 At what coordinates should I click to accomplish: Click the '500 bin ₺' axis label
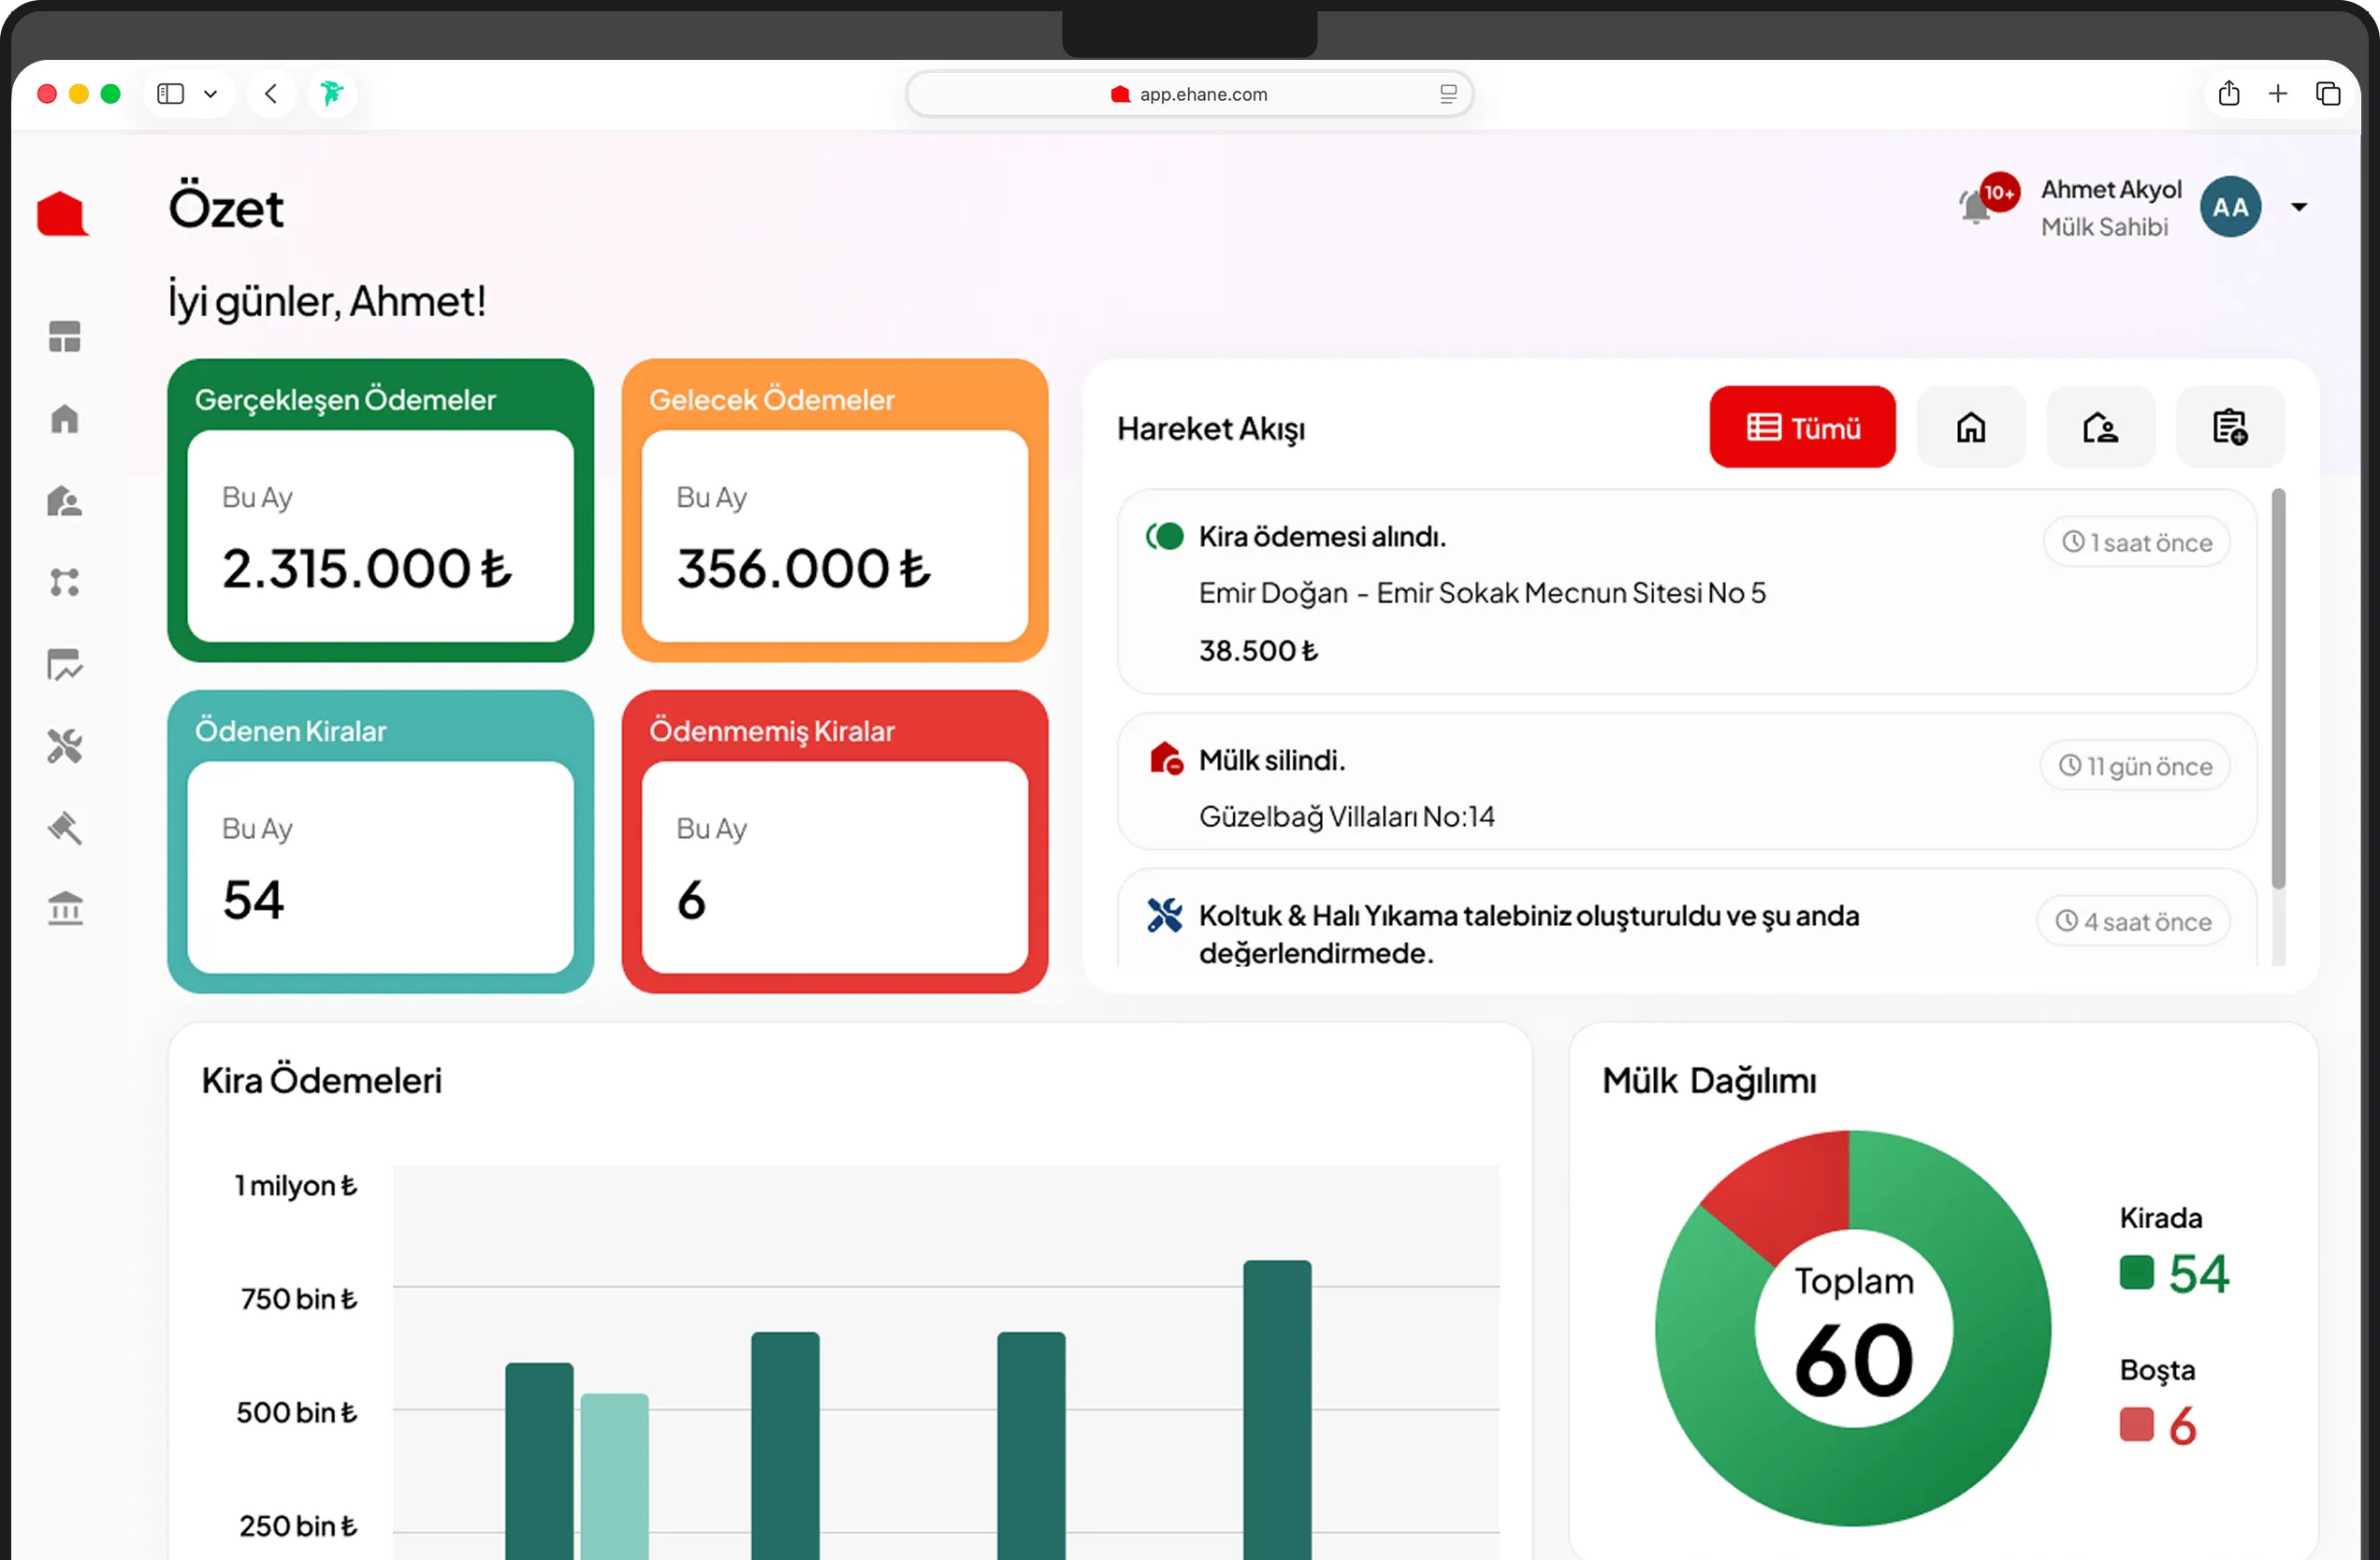(297, 1413)
